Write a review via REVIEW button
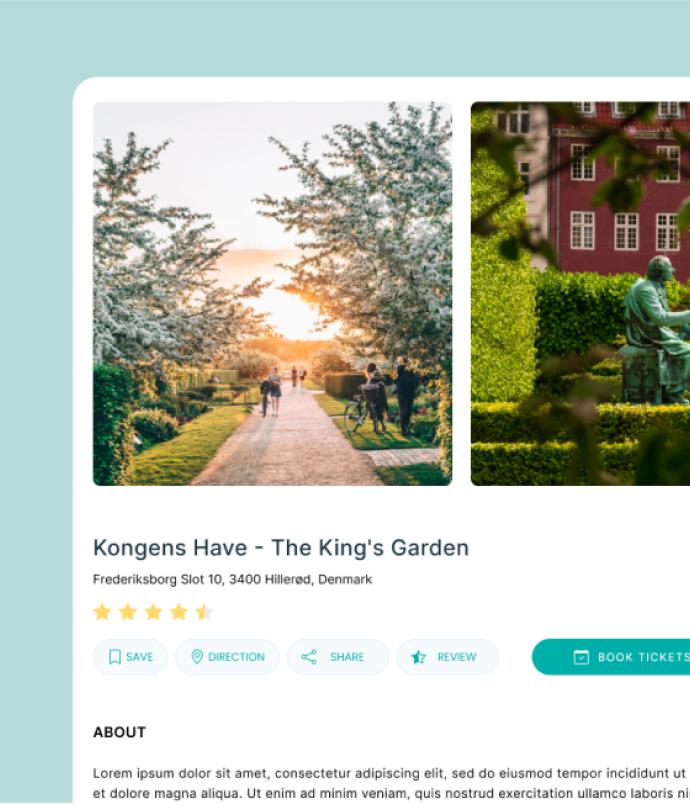Screen dimensions: 690x804 click(448, 657)
